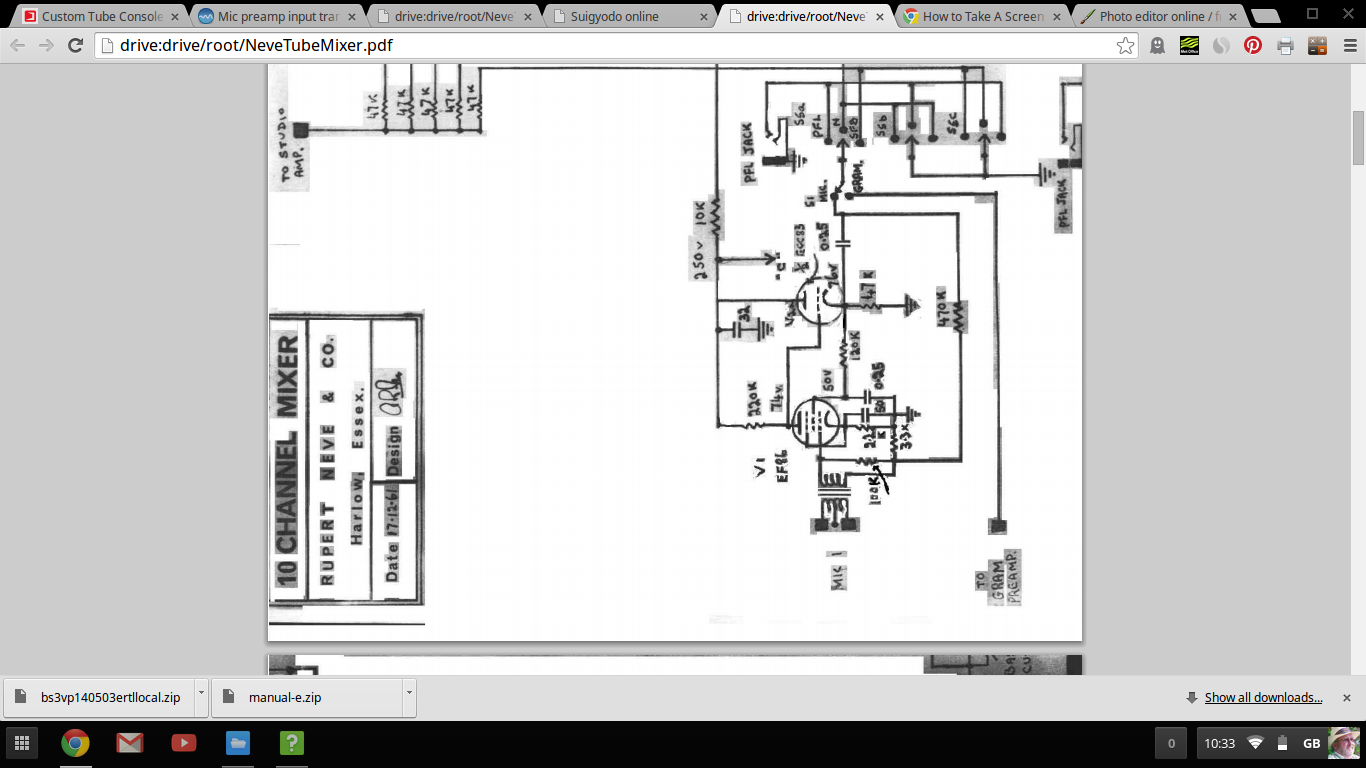The height and width of the screenshot is (768, 1366).
Task: Select the inactive drive:drive/root/Neve tab
Action: [452, 17]
